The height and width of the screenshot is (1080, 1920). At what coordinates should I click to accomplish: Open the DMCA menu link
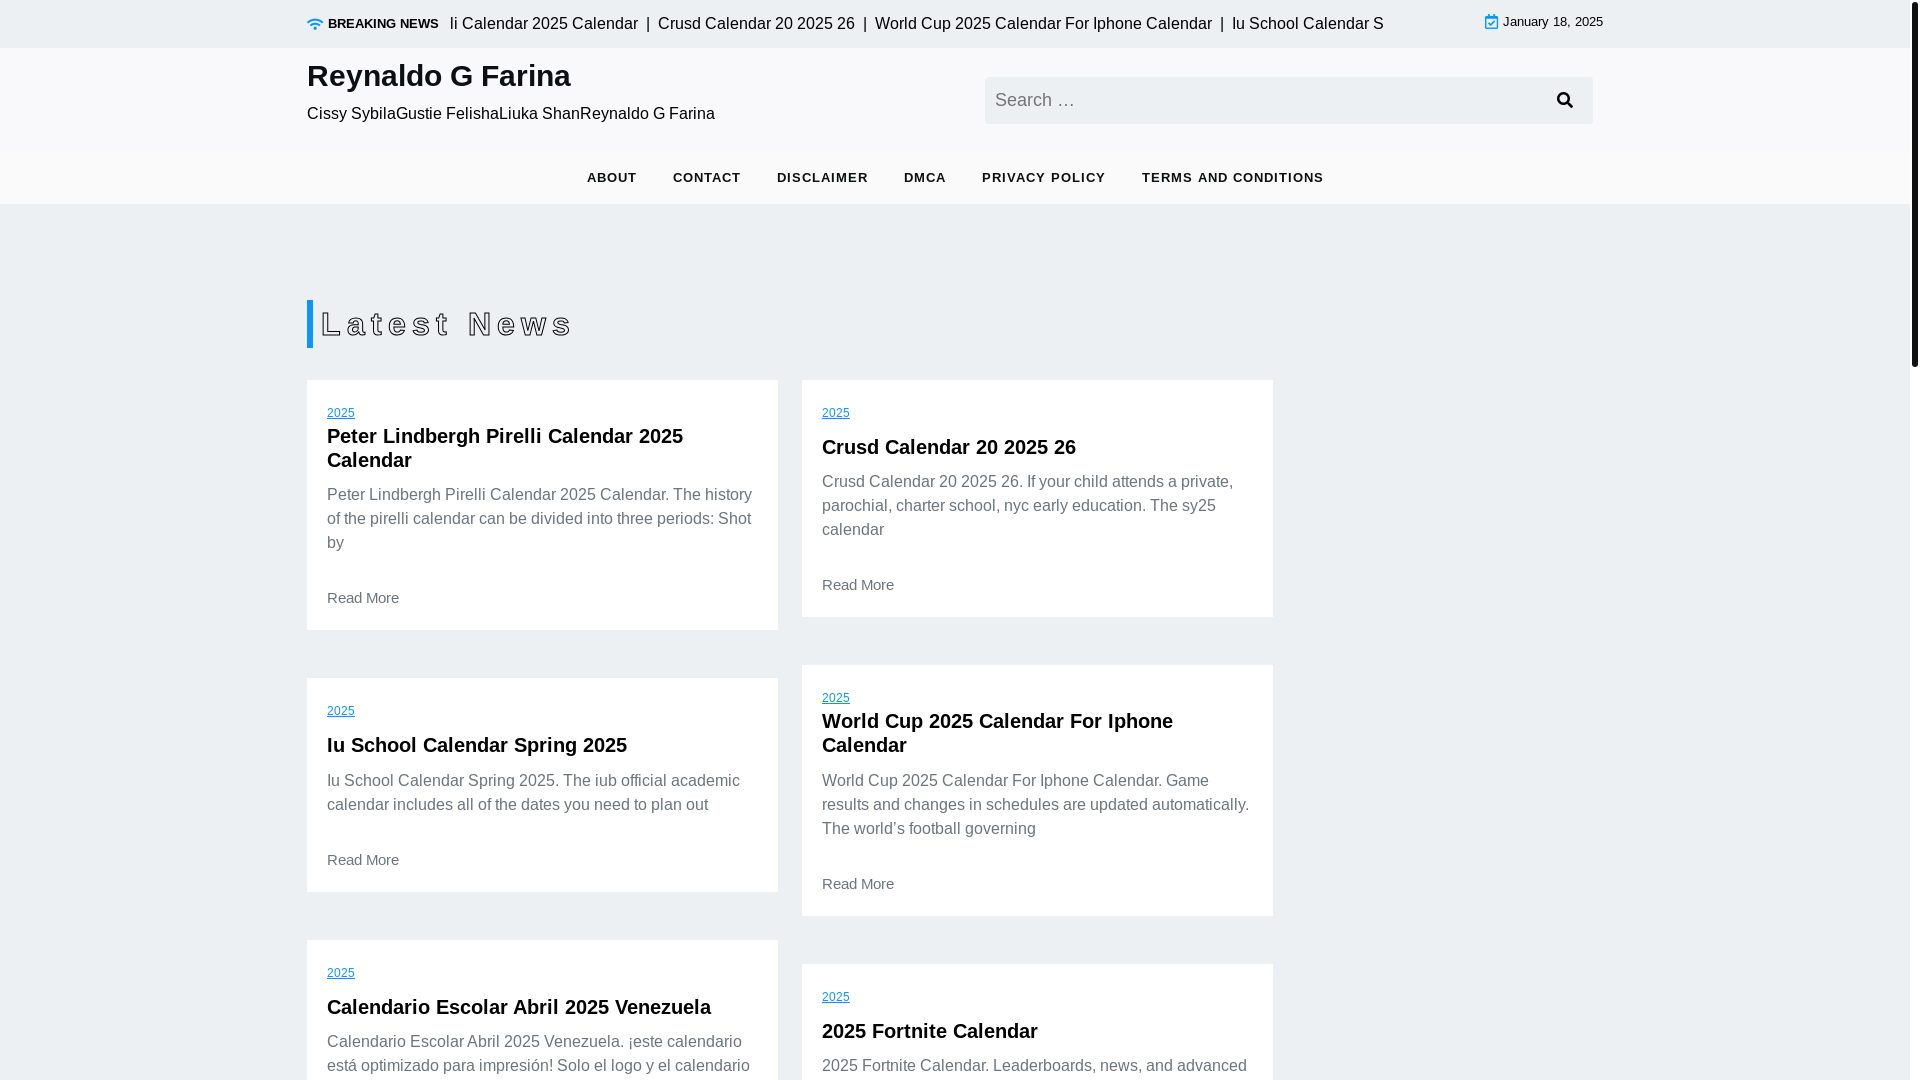pyautogui.click(x=924, y=178)
